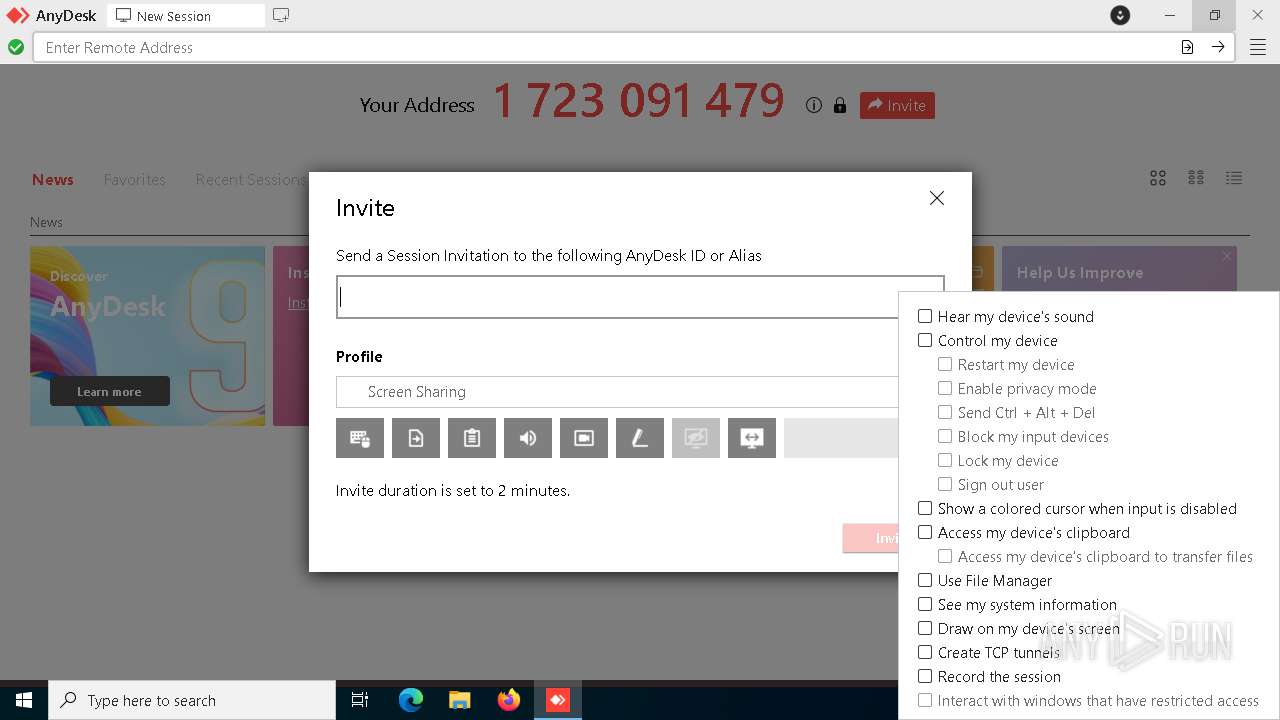Enable See my system information
The width and height of the screenshot is (1280, 720).
point(925,604)
